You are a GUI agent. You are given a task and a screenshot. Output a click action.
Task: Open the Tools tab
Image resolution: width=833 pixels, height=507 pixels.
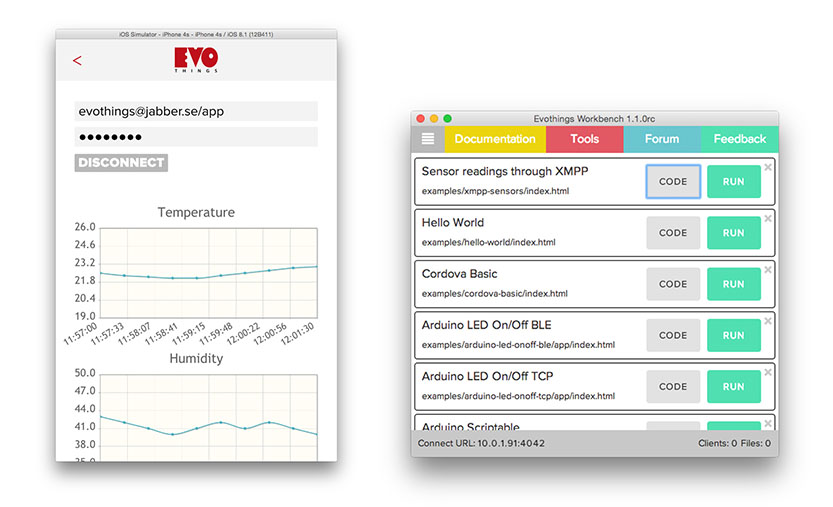tap(584, 139)
